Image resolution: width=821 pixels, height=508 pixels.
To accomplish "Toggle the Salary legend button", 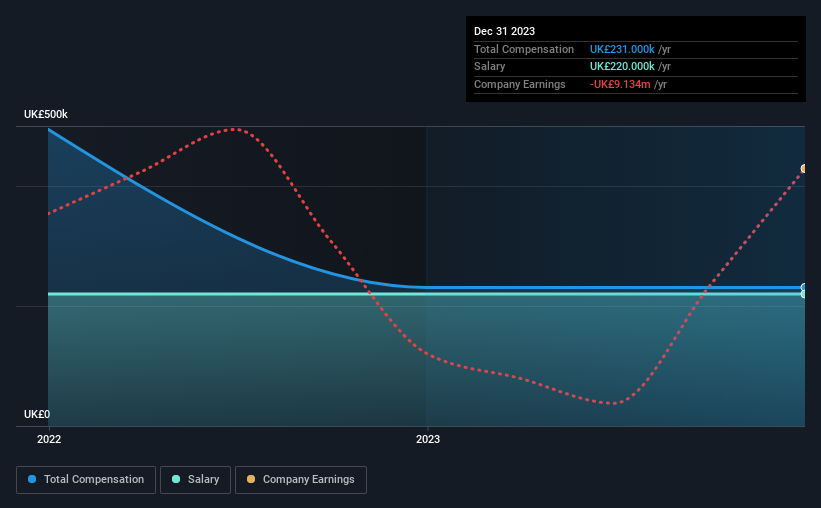I will pos(195,480).
